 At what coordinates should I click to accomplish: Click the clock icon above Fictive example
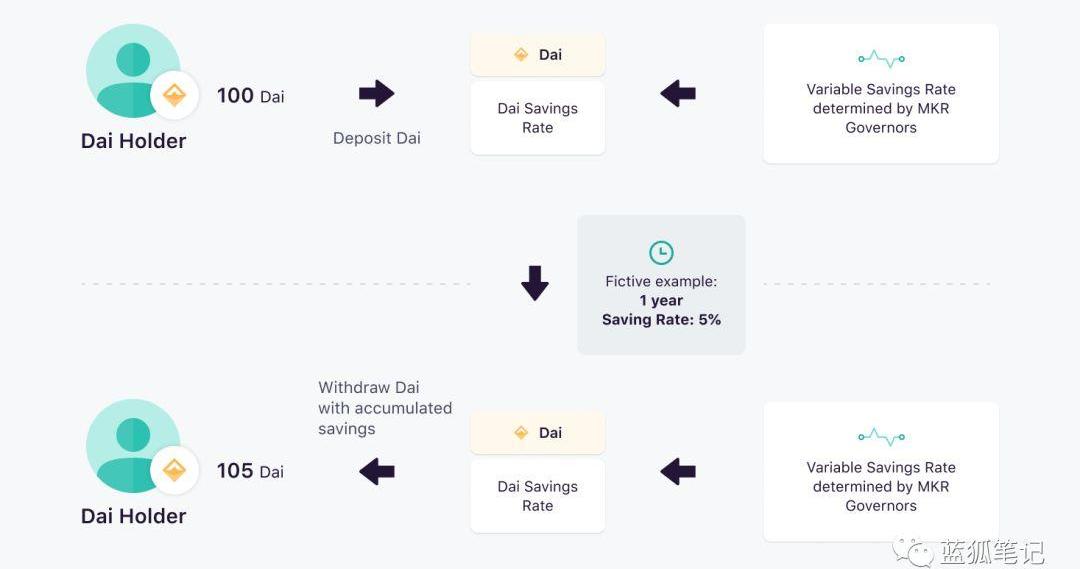(661, 252)
